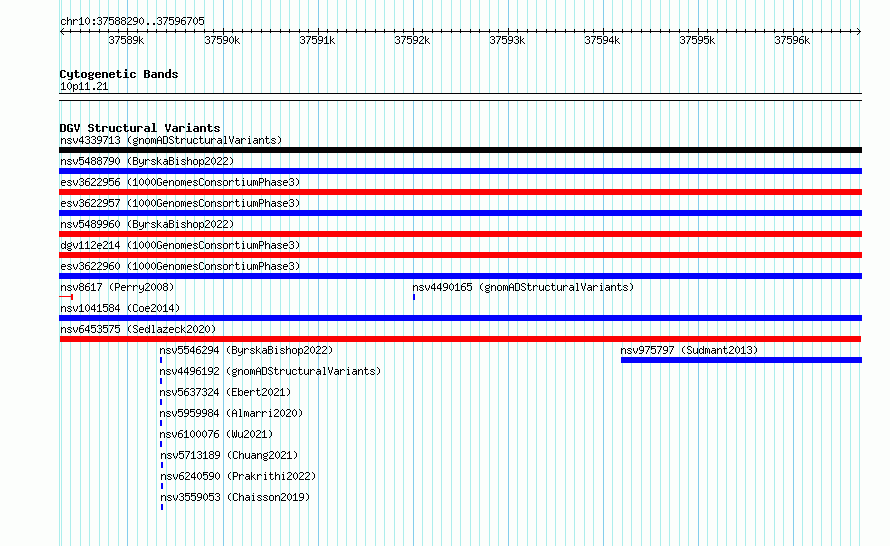The image size is (890, 546).
Task: Click the blue nsv6100076 marker
Action: 161,444
